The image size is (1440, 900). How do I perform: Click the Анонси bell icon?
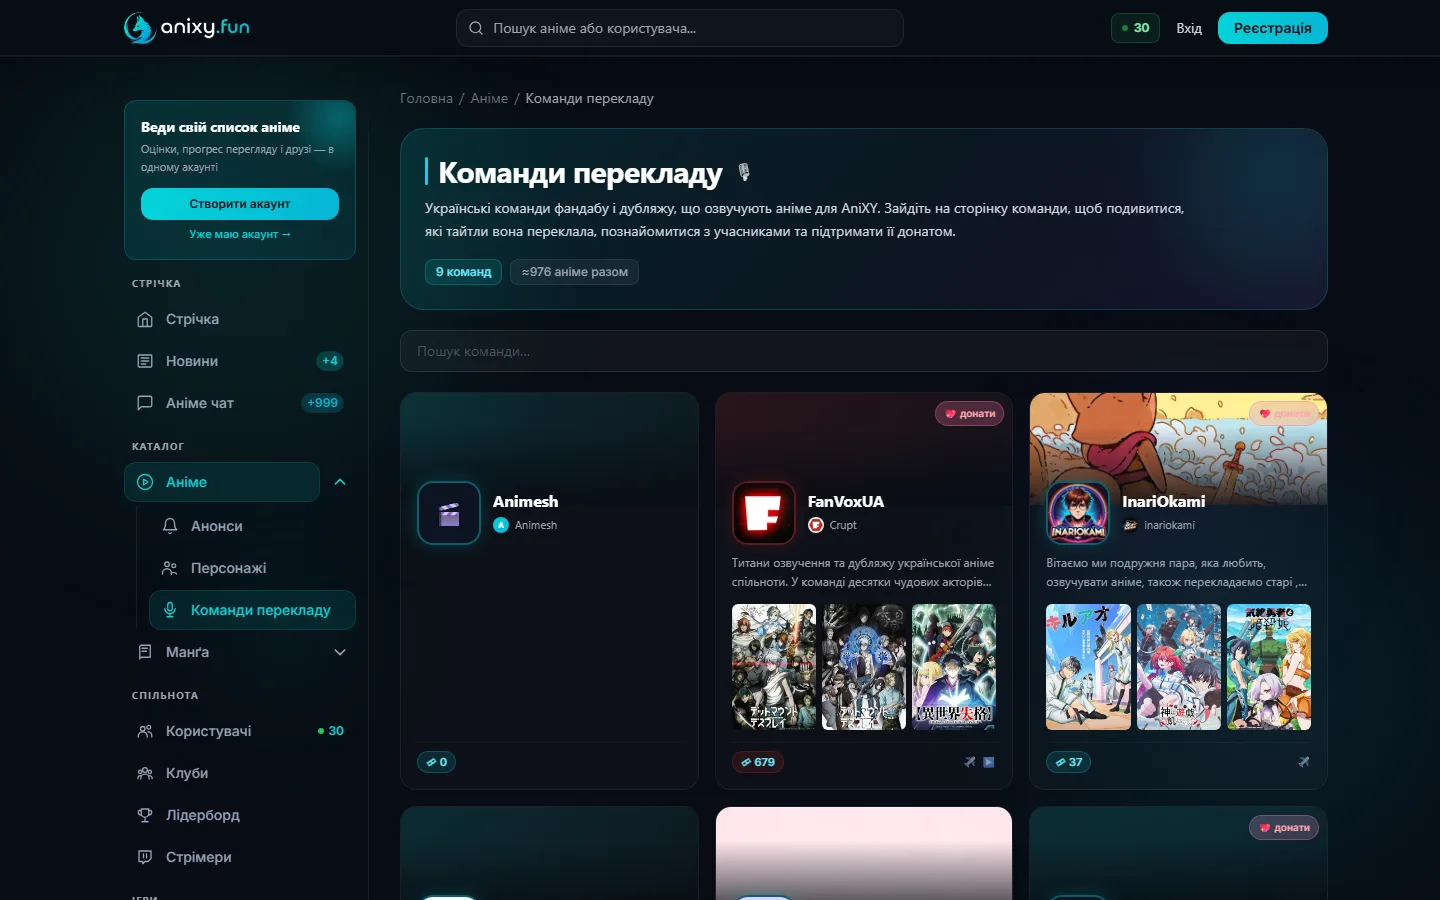point(170,526)
